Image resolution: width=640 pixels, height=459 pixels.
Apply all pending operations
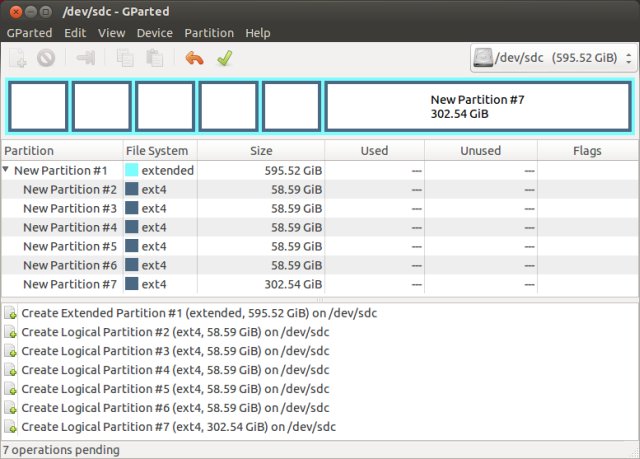point(224,58)
